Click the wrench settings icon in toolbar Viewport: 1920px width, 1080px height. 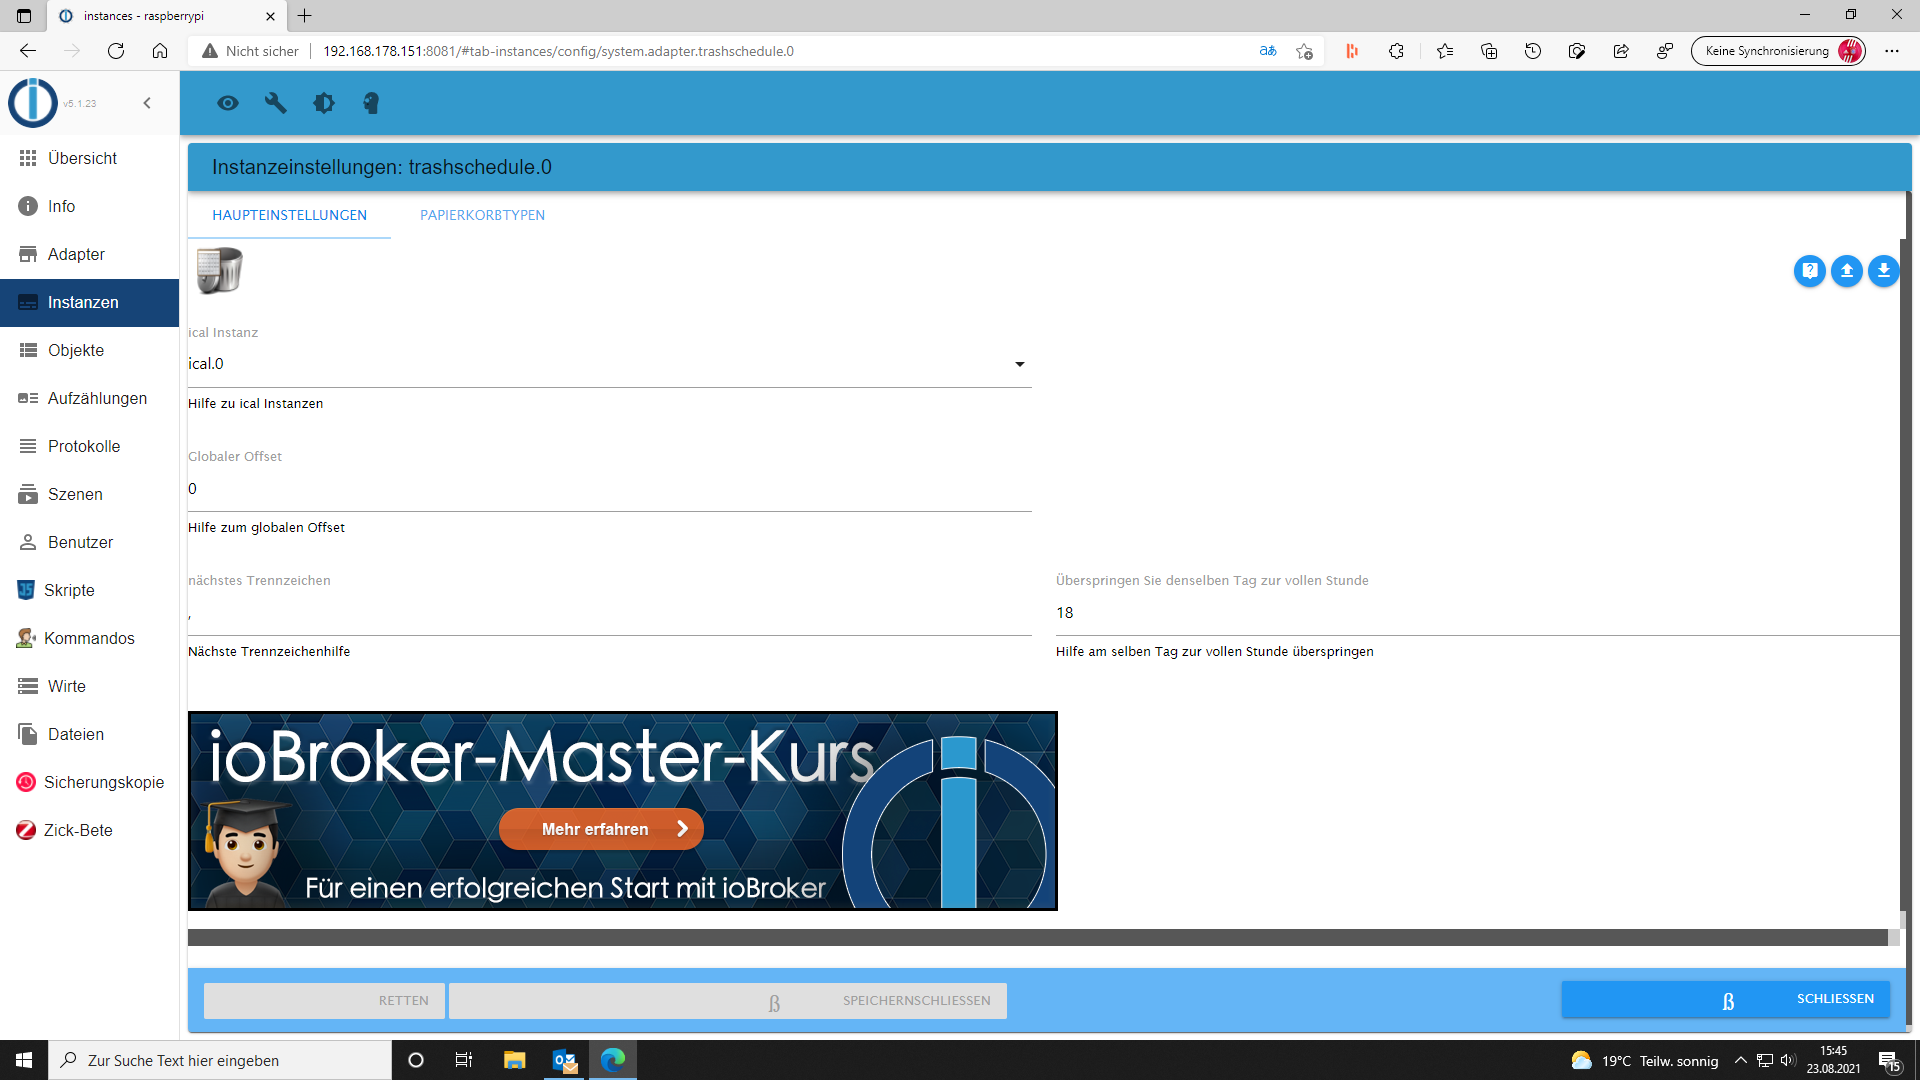[x=275, y=103]
